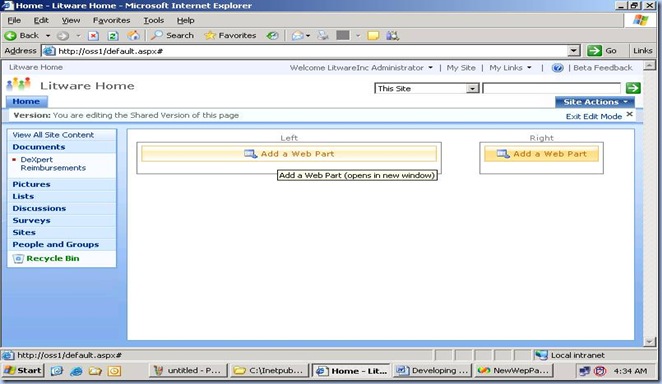
Task: Open the Tools menu
Action: pos(154,20)
